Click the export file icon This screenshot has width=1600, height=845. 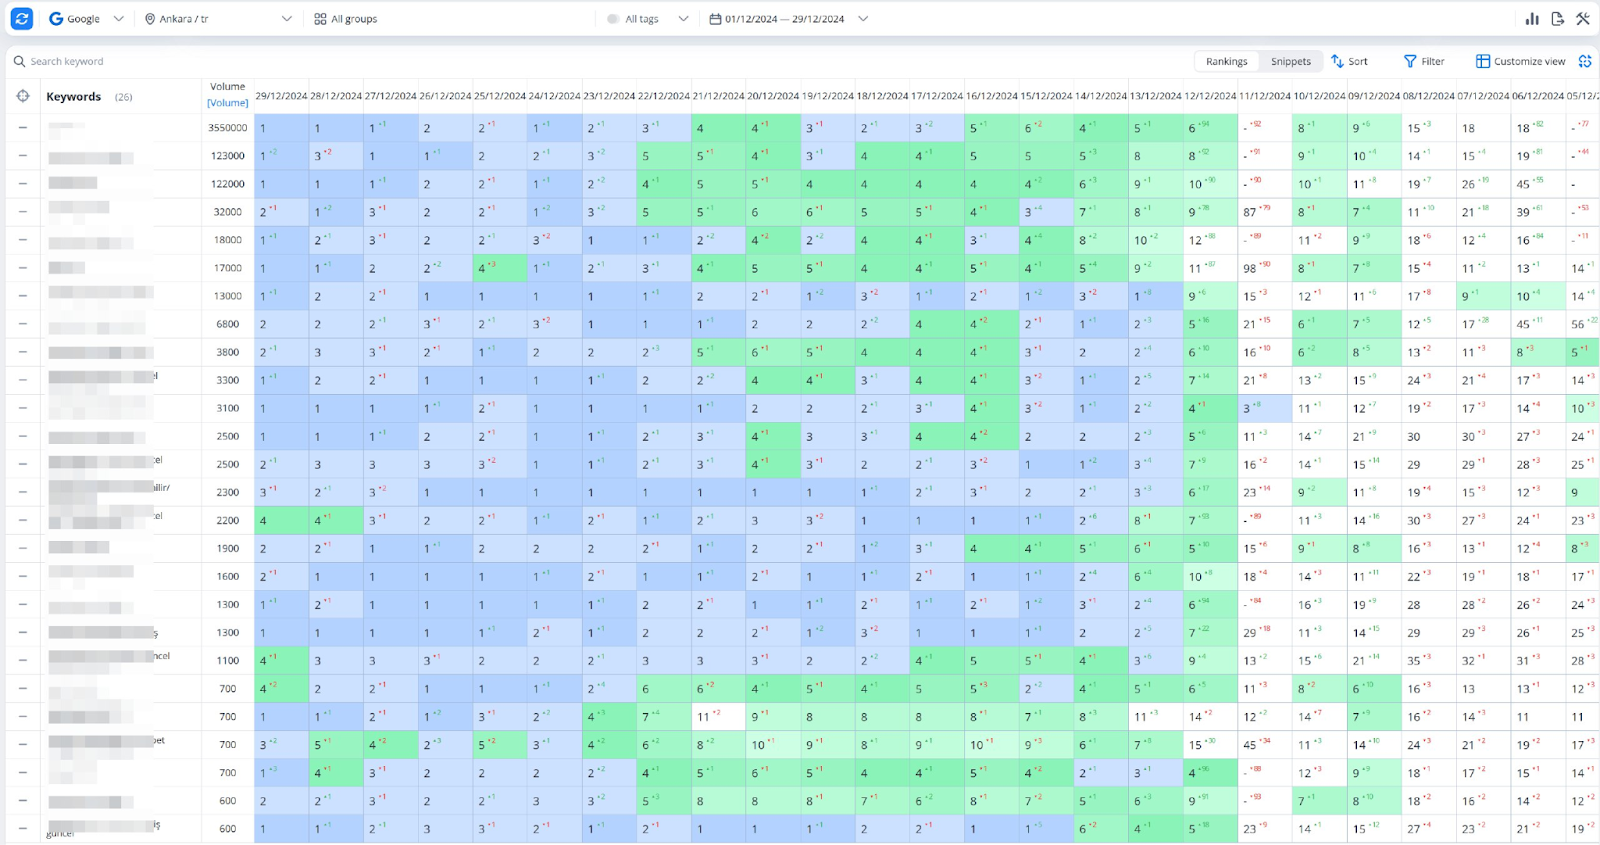1557,18
